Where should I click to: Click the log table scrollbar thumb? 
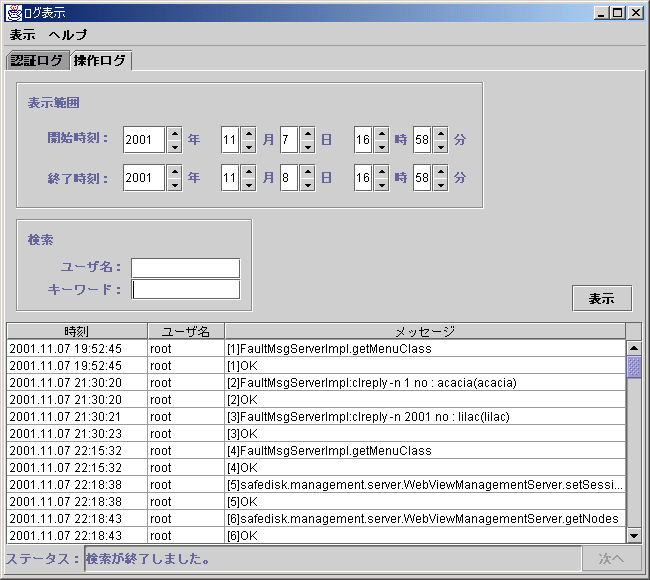coord(634,366)
